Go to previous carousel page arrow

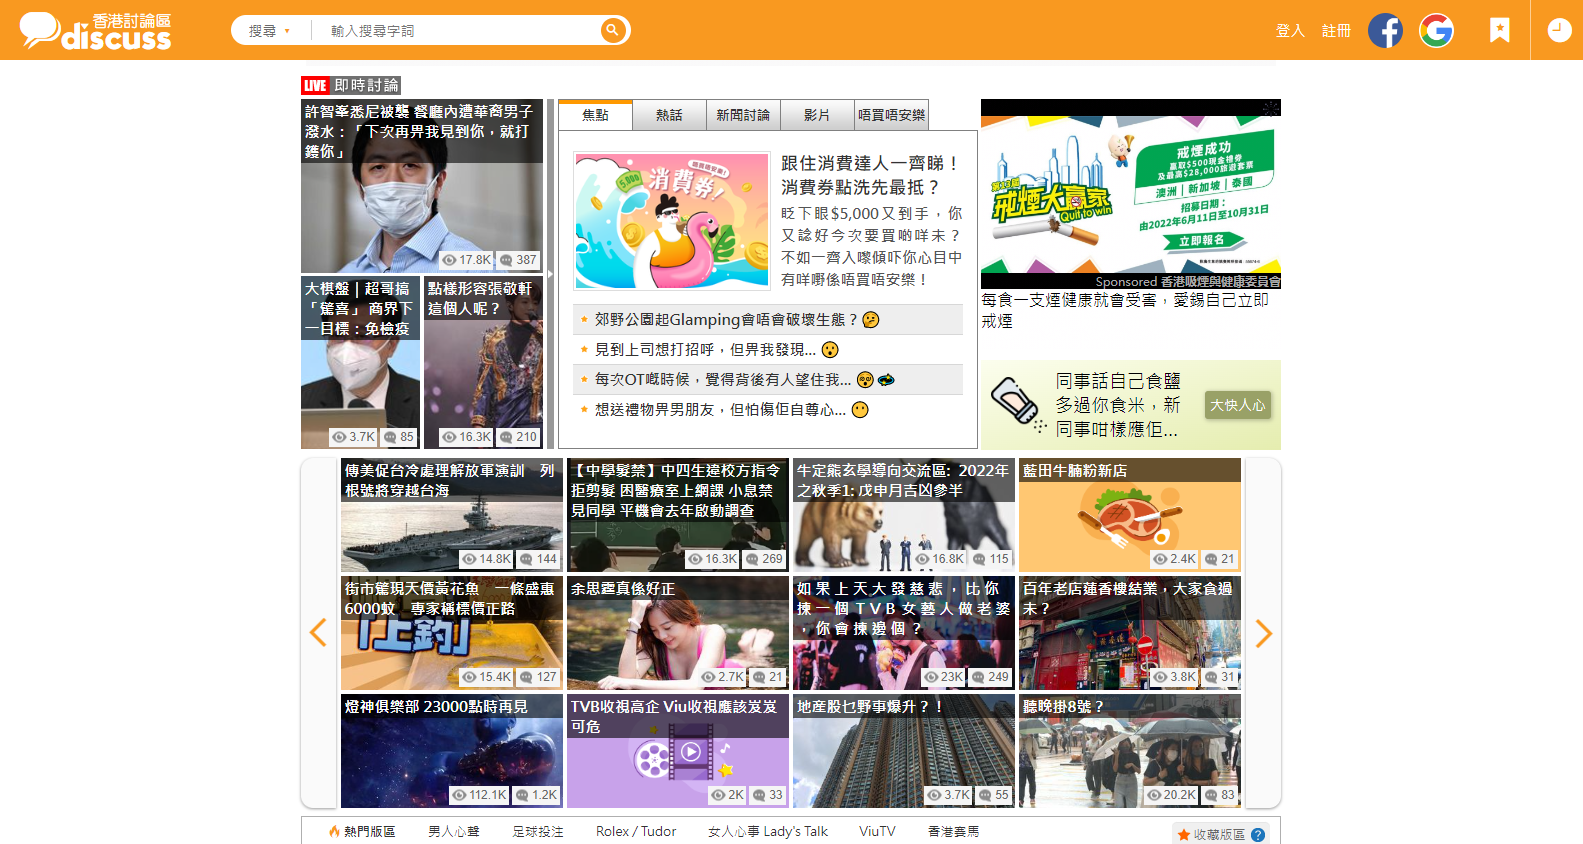318,633
